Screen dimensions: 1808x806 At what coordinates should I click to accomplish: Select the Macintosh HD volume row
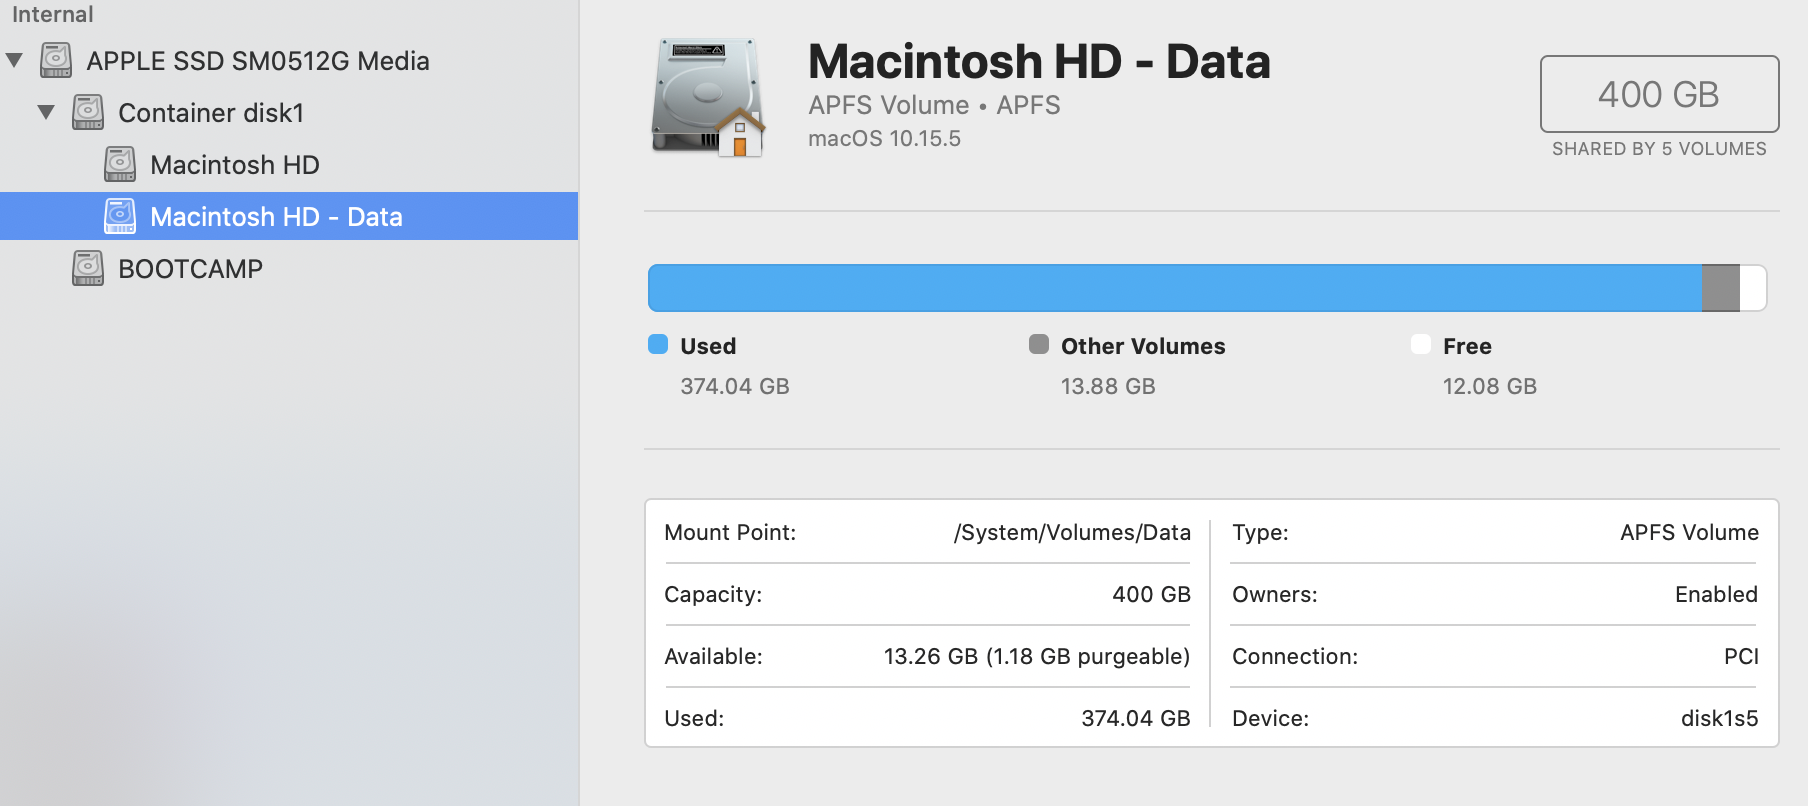[289, 165]
